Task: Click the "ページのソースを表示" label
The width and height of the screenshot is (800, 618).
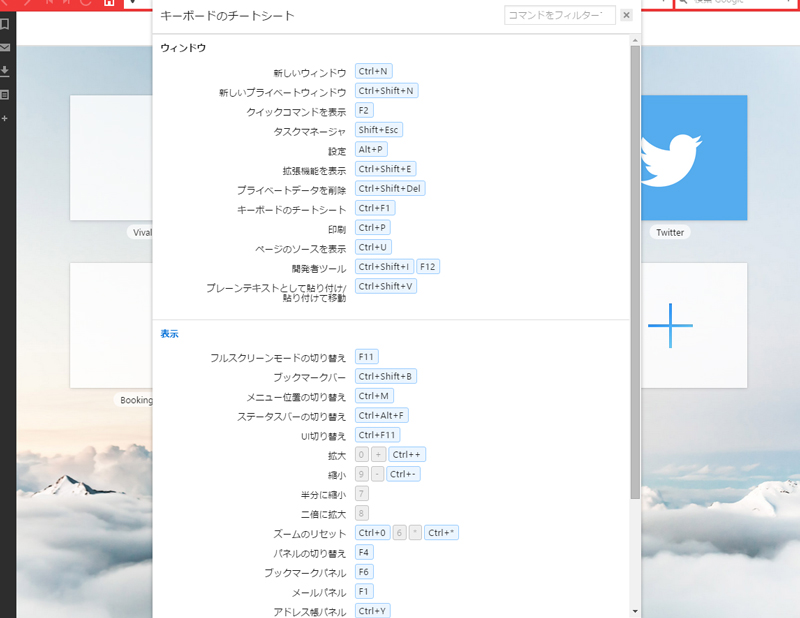Action: tap(301, 249)
